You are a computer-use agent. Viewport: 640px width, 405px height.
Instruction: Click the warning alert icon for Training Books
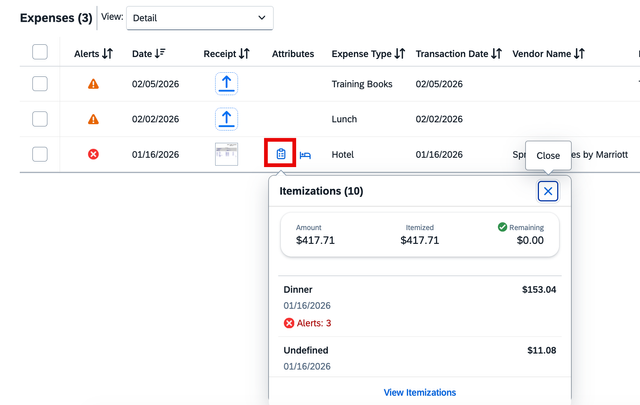click(x=93, y=84)
